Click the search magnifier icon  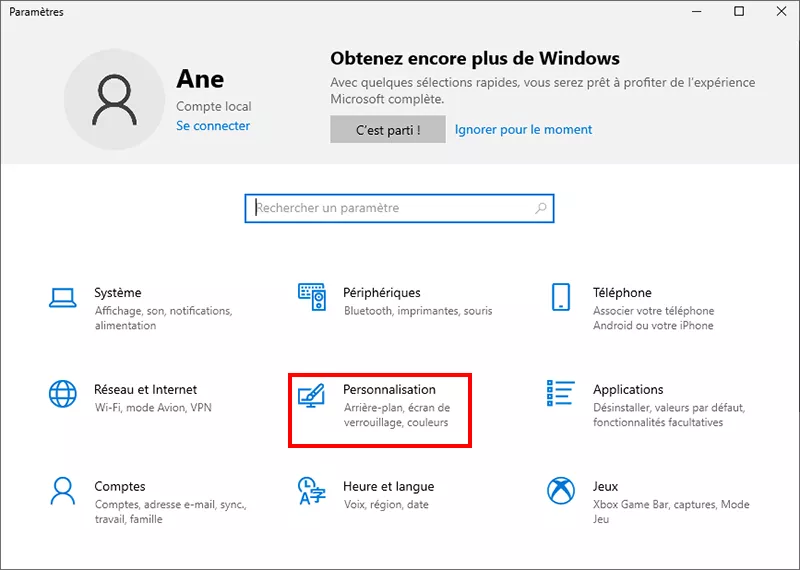coord(541,209)
